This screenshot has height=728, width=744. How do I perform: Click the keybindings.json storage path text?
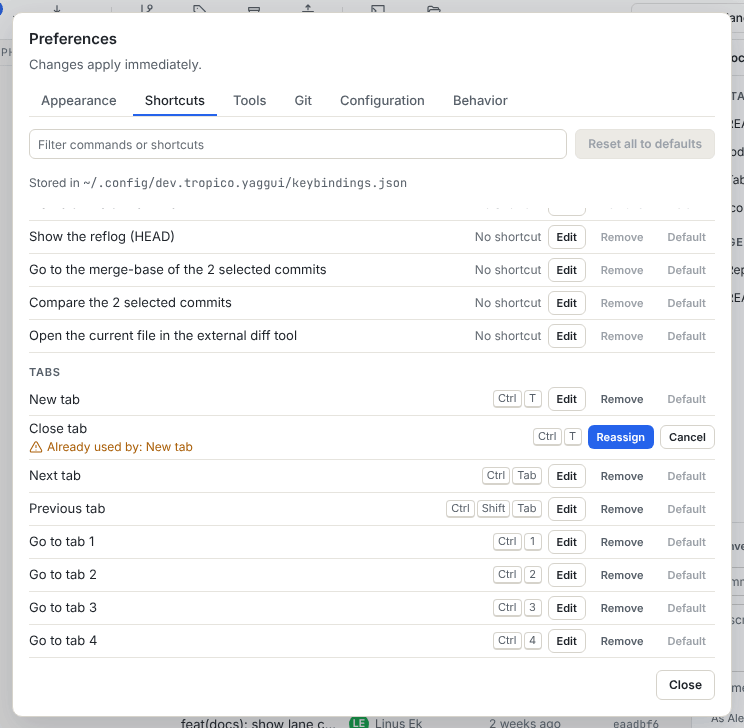pos(245,183)
